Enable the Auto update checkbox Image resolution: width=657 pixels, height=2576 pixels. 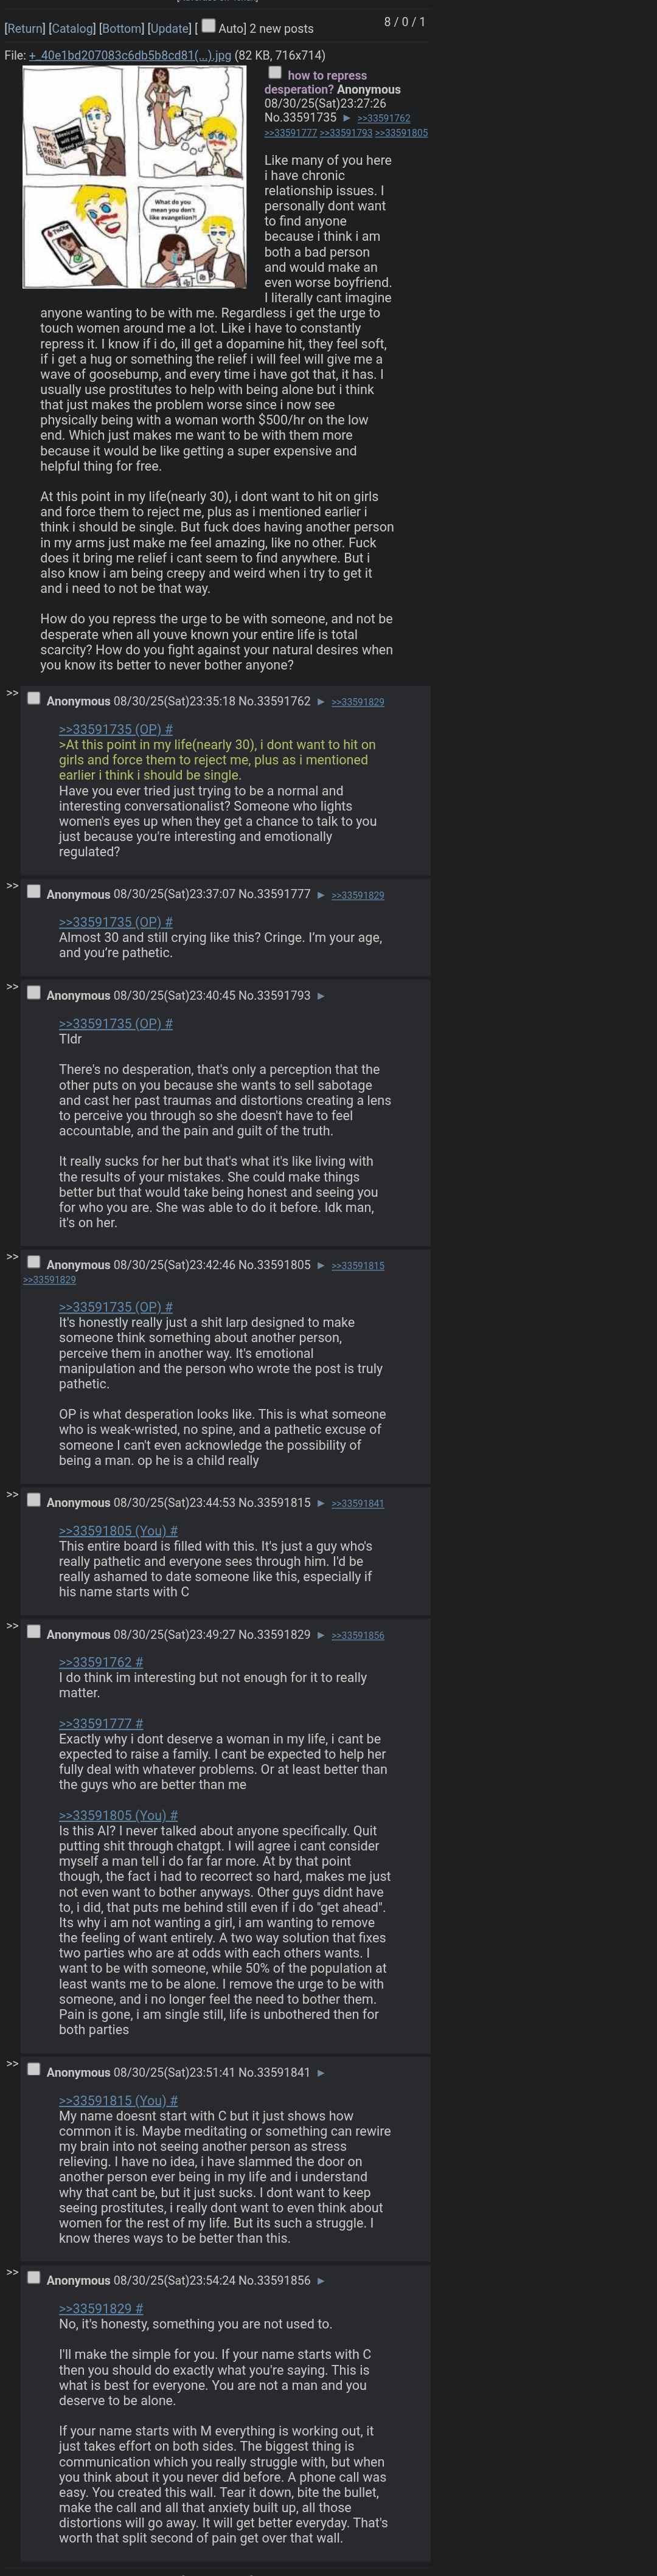pyautogui.click(x=208, y=26)
